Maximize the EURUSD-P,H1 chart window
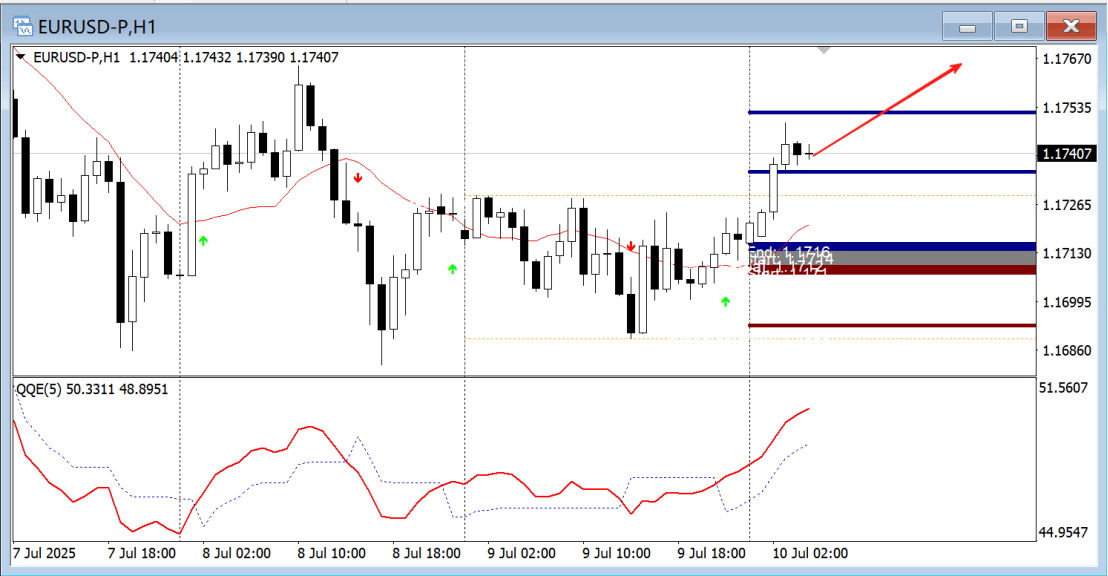Image resolution: width=1108 pixels, height=576 pixels. point(1019,27)
